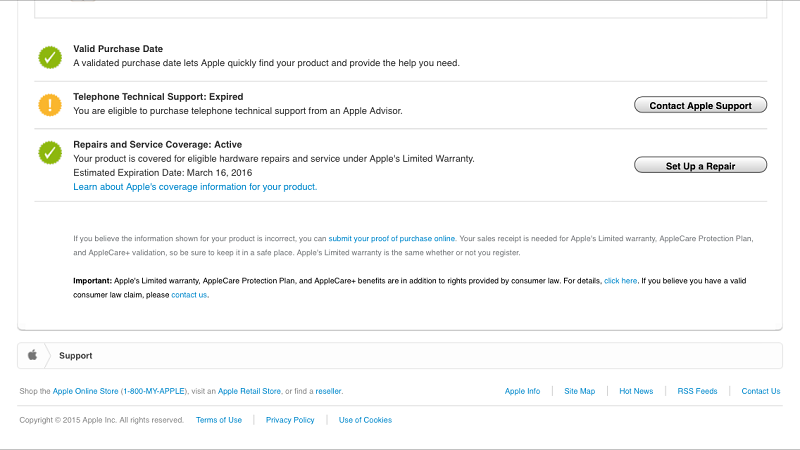Screen dimensions: 800x450
Task: Click the Apple logo icon in the breadcrumb
Action: point(32,355)
